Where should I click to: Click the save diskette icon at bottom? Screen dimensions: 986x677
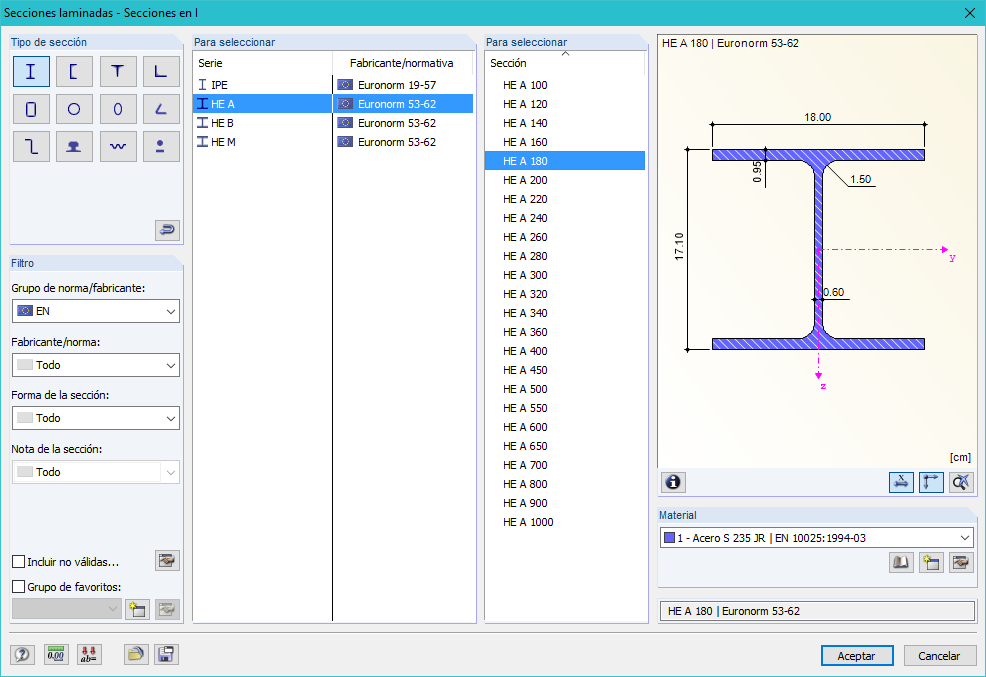(166, 654)
